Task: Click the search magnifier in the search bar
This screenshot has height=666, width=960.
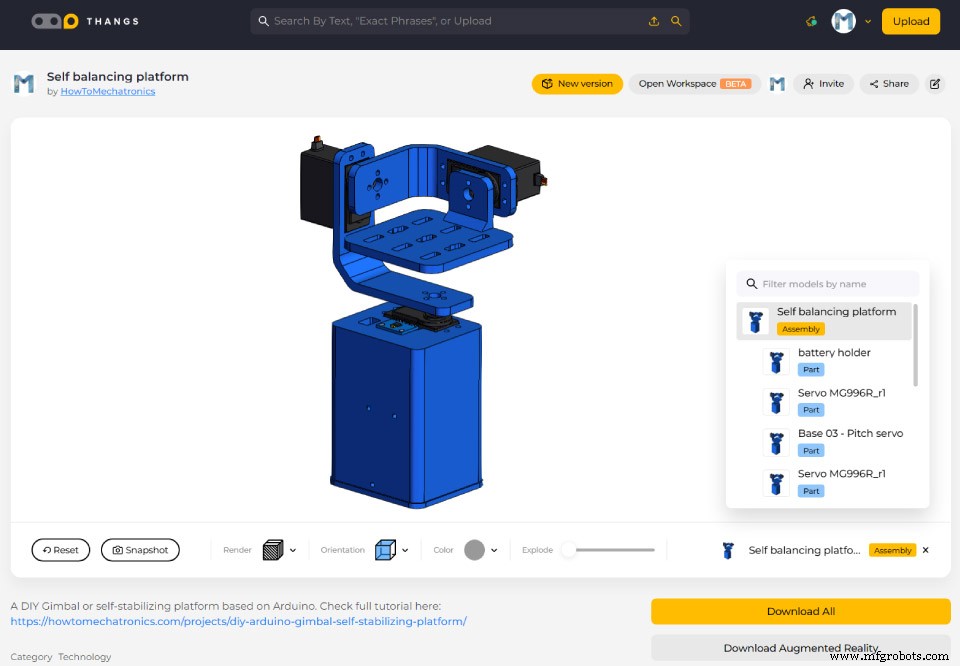Action: [677, 20]
